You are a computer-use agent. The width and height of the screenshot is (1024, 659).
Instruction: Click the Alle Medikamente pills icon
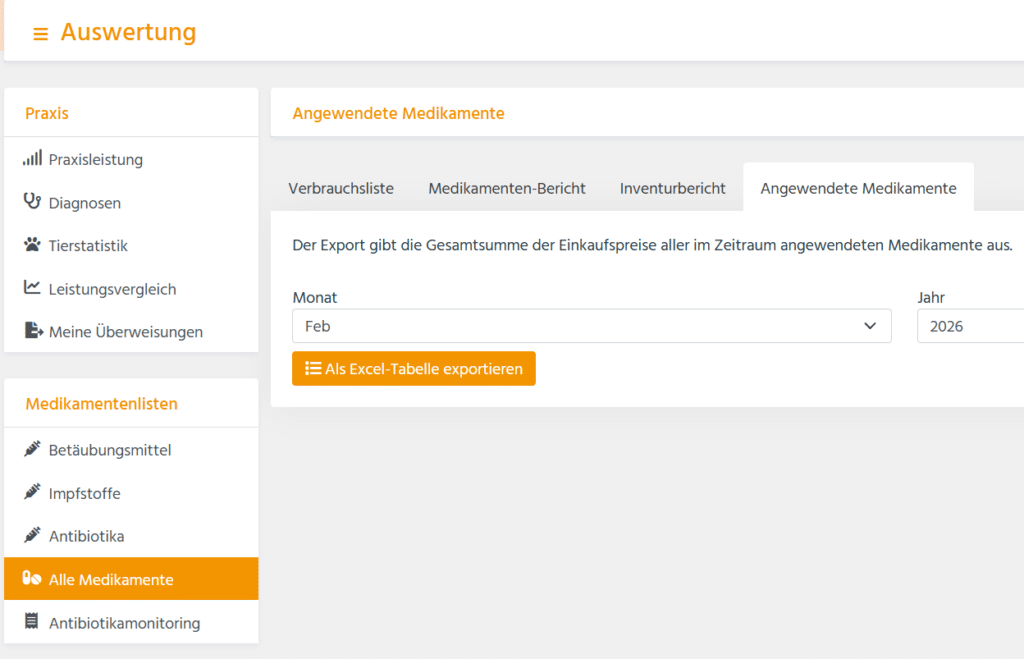coord(32,579)
